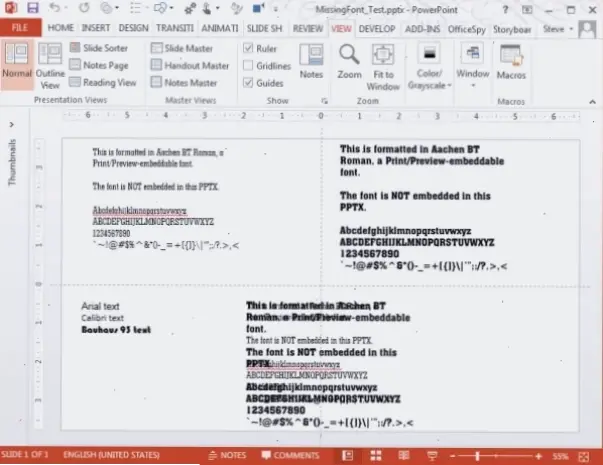
Task: Click the PowerPoint application icon
Action: [10, 8]
